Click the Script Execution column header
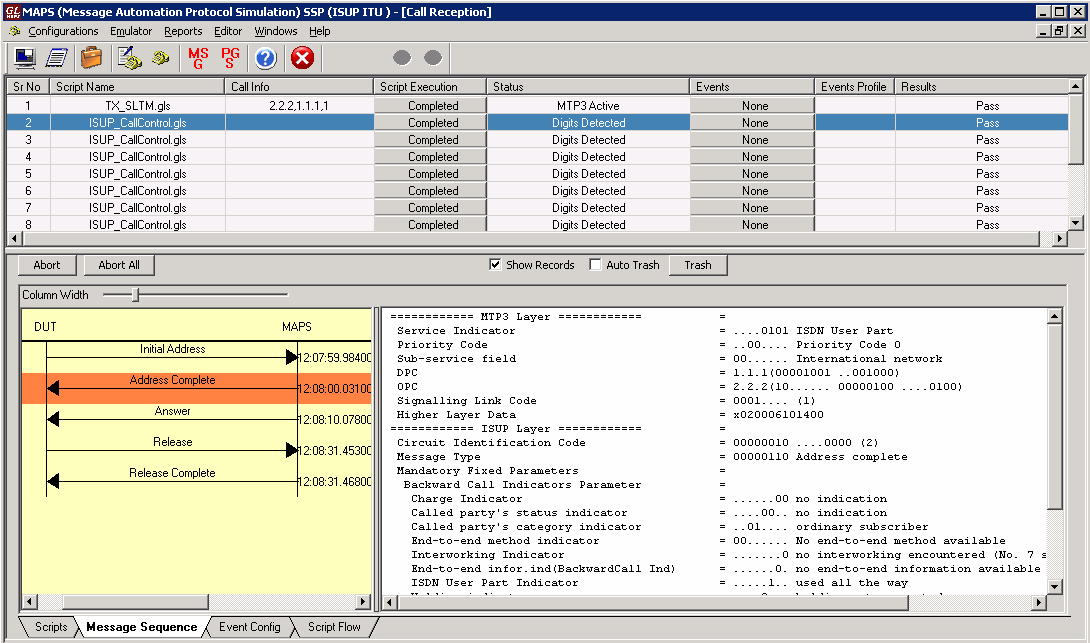This screenshot has width=1090, height=643. pyautogui.click(x=430, y=87)
